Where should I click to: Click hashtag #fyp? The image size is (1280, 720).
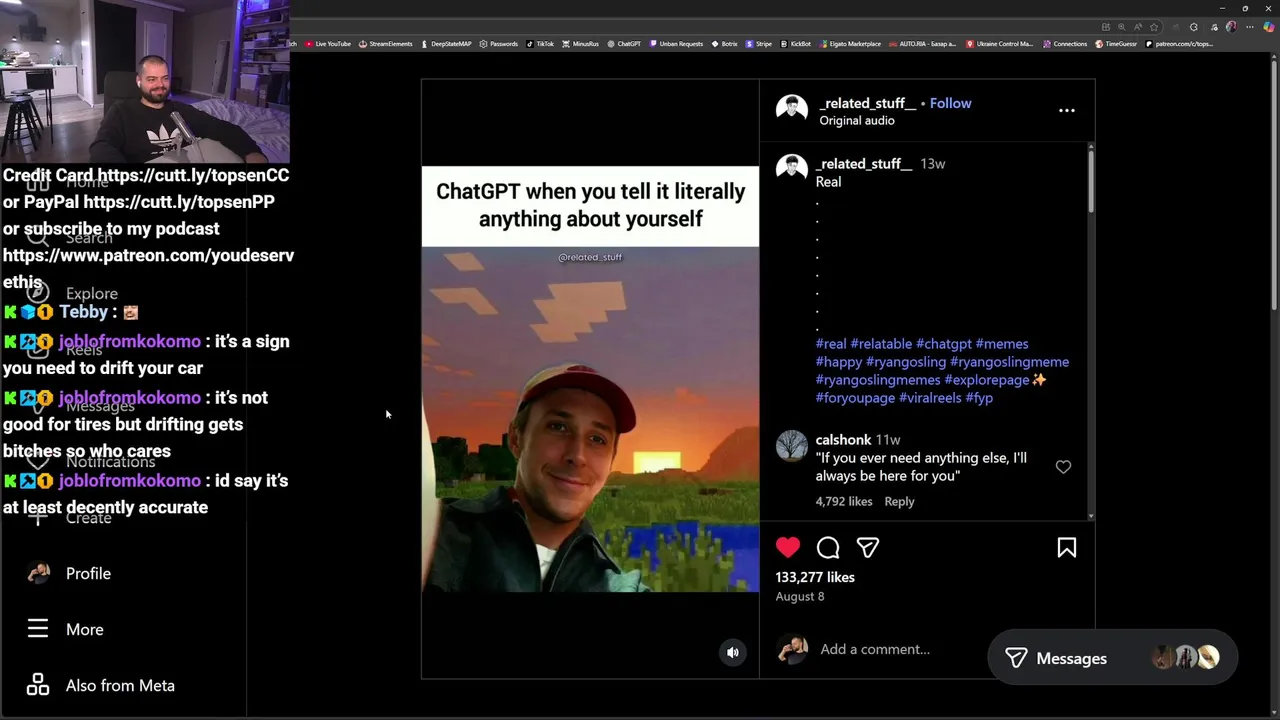979,397
